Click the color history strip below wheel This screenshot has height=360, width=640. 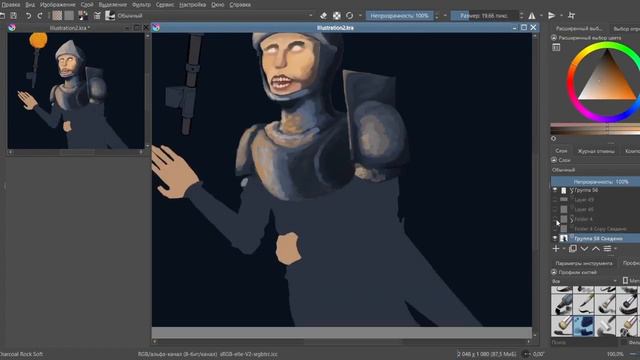(596, 129)
